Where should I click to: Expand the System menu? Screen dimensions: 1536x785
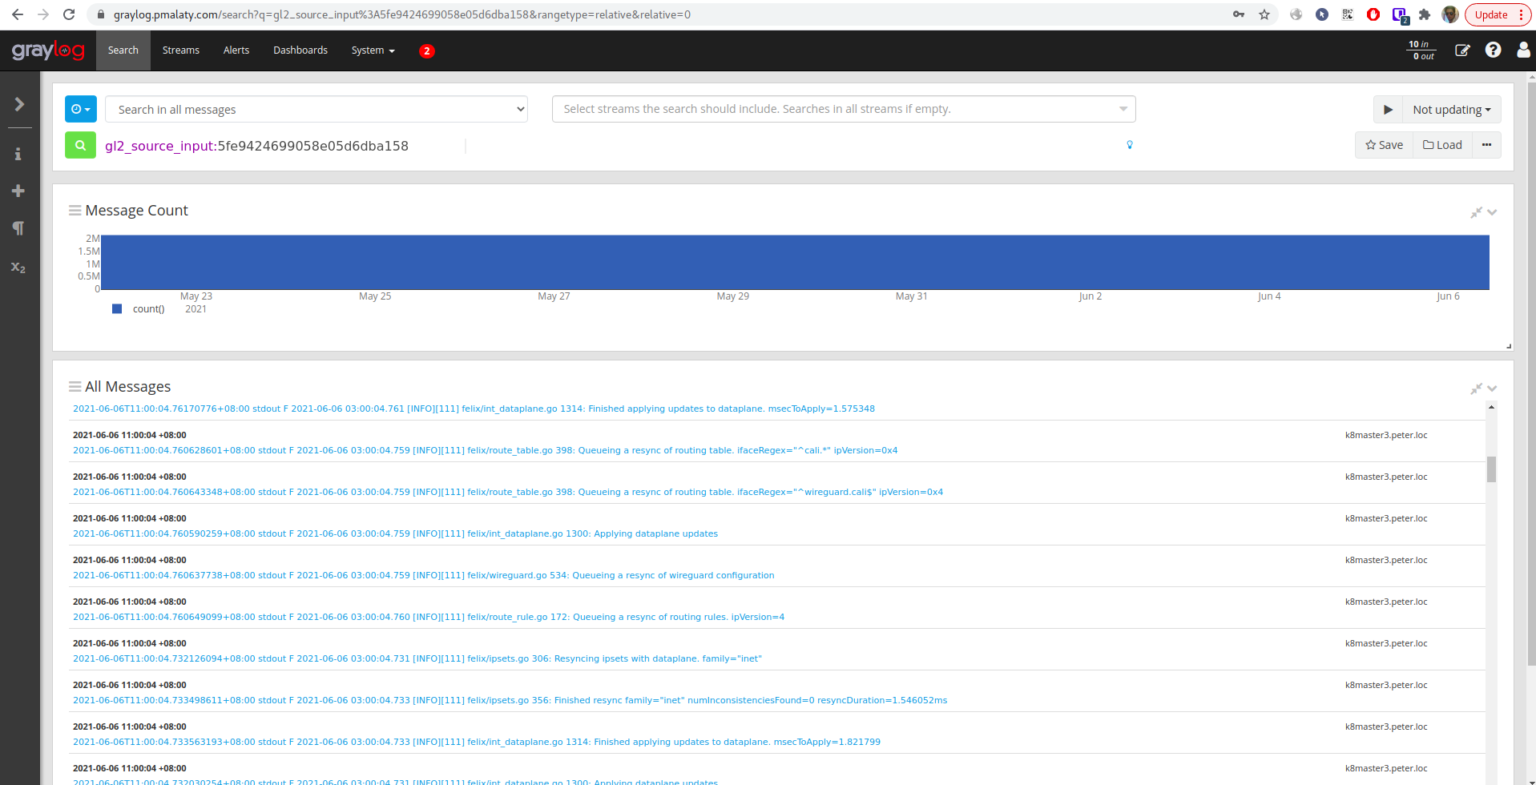point(372,49)
